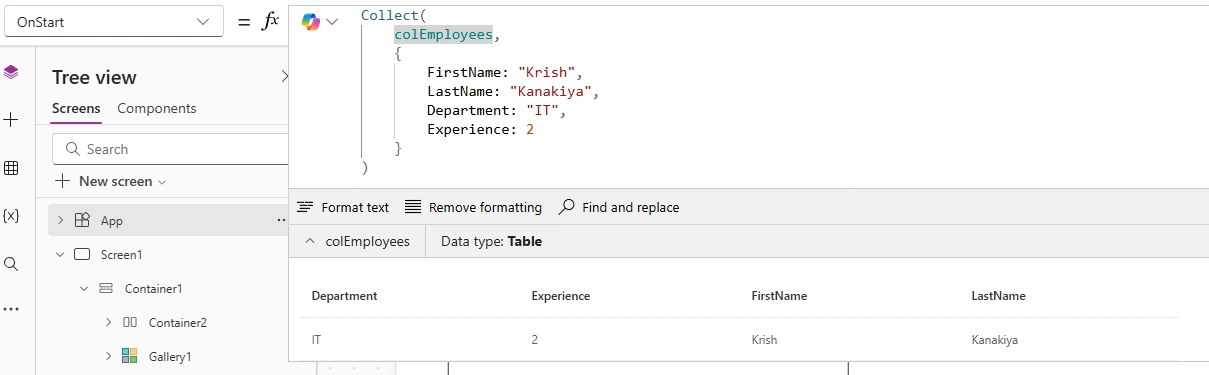The height and width of the screenshot is (375, 1209).
Task: Close the Tree view panel
Action: [284, 76]
